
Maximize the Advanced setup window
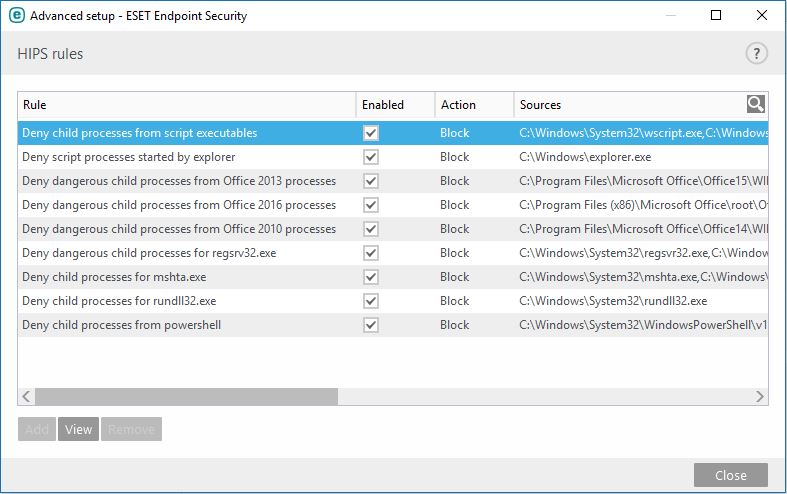click(x=716, y=16)
